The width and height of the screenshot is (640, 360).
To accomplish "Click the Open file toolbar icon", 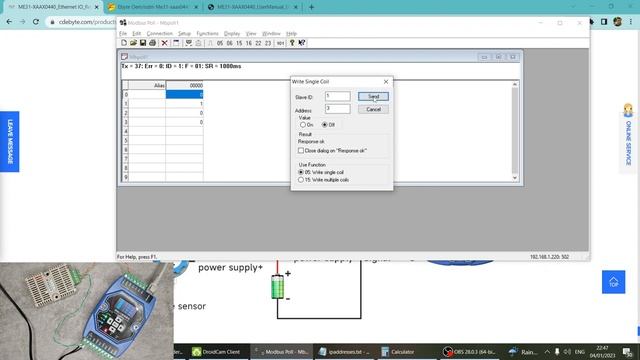I will pyautogui.click(x=133, y=43).
